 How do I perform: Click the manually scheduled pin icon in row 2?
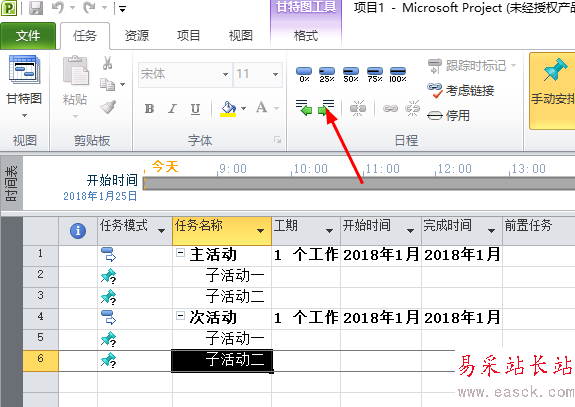pos(109,276)
